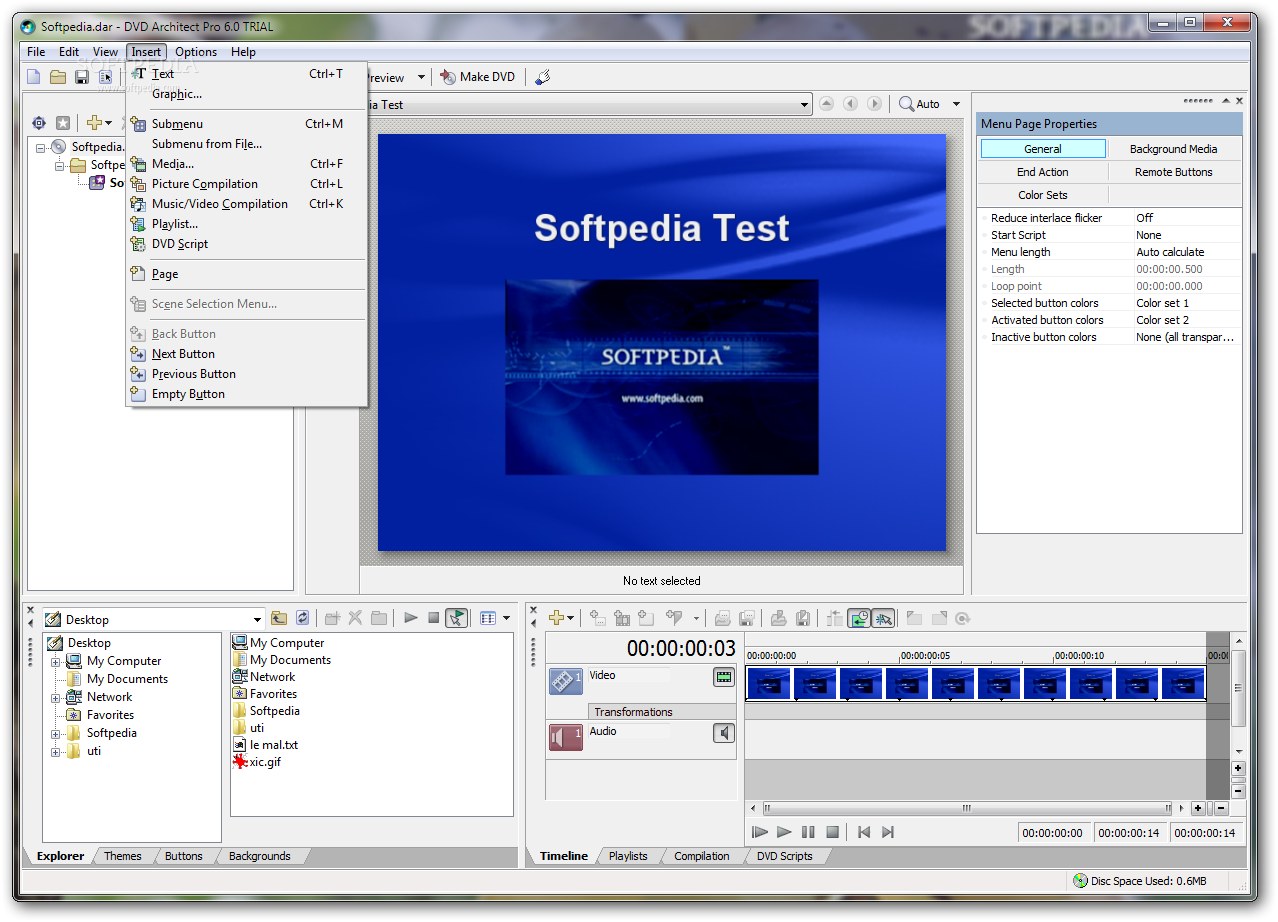This screenshot has width=1278, height=922.
Task: Toggle the highlighted sparkle-cursor button in timeline toolbar
Action: (x=883, y=619)
